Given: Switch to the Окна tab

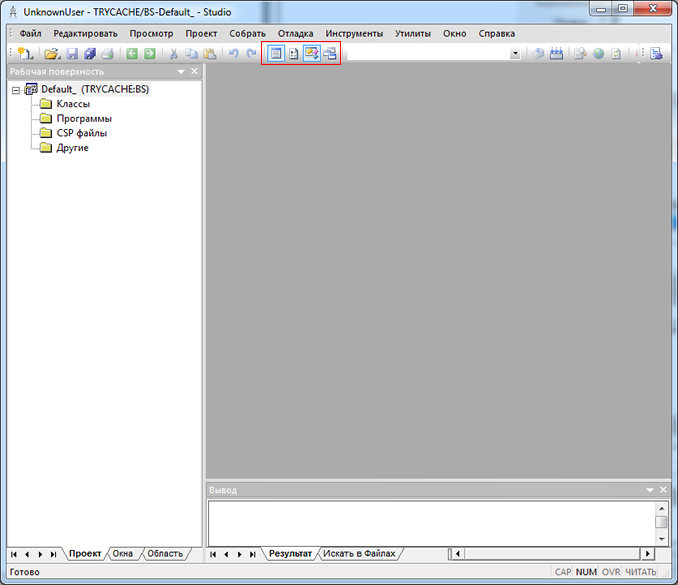Looking at the screenshot, I should point(122,554).
